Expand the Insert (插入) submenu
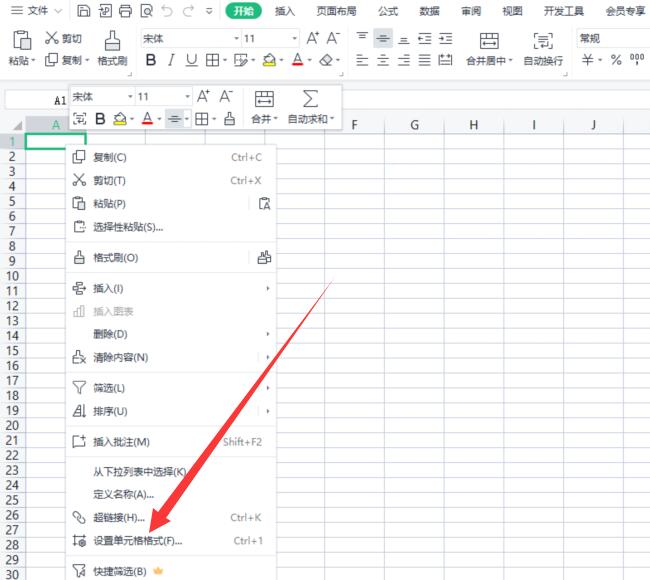The width and height of the screenshot is (650, 580). click(x=268, y=288)
